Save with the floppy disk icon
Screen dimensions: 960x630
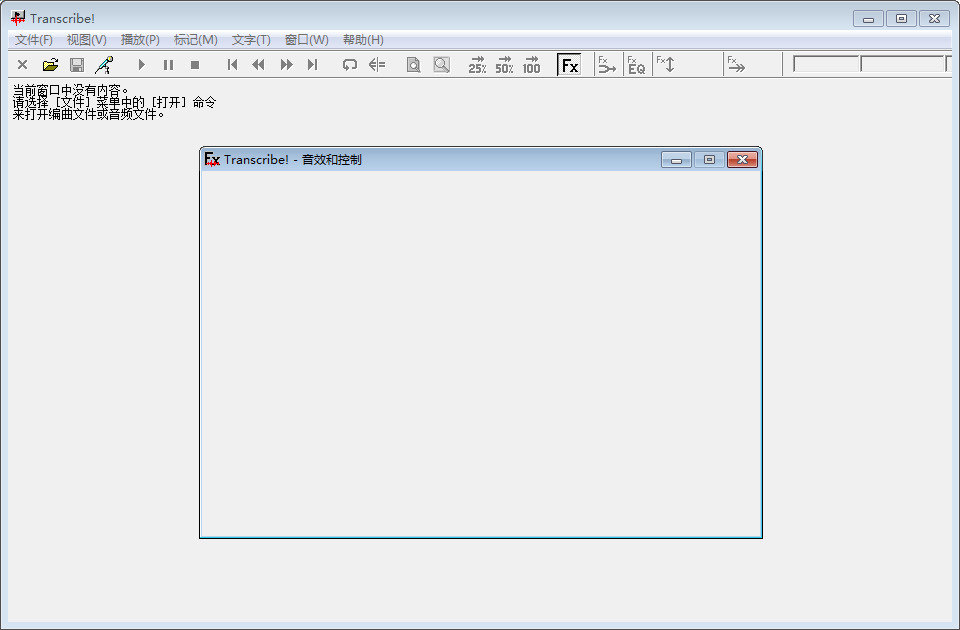point(77,64)
